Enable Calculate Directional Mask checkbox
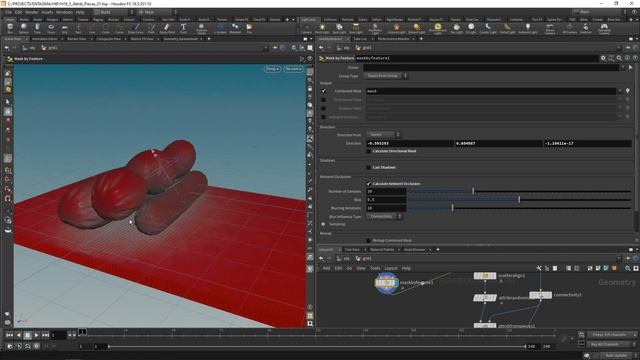 (x=369, y=151)
